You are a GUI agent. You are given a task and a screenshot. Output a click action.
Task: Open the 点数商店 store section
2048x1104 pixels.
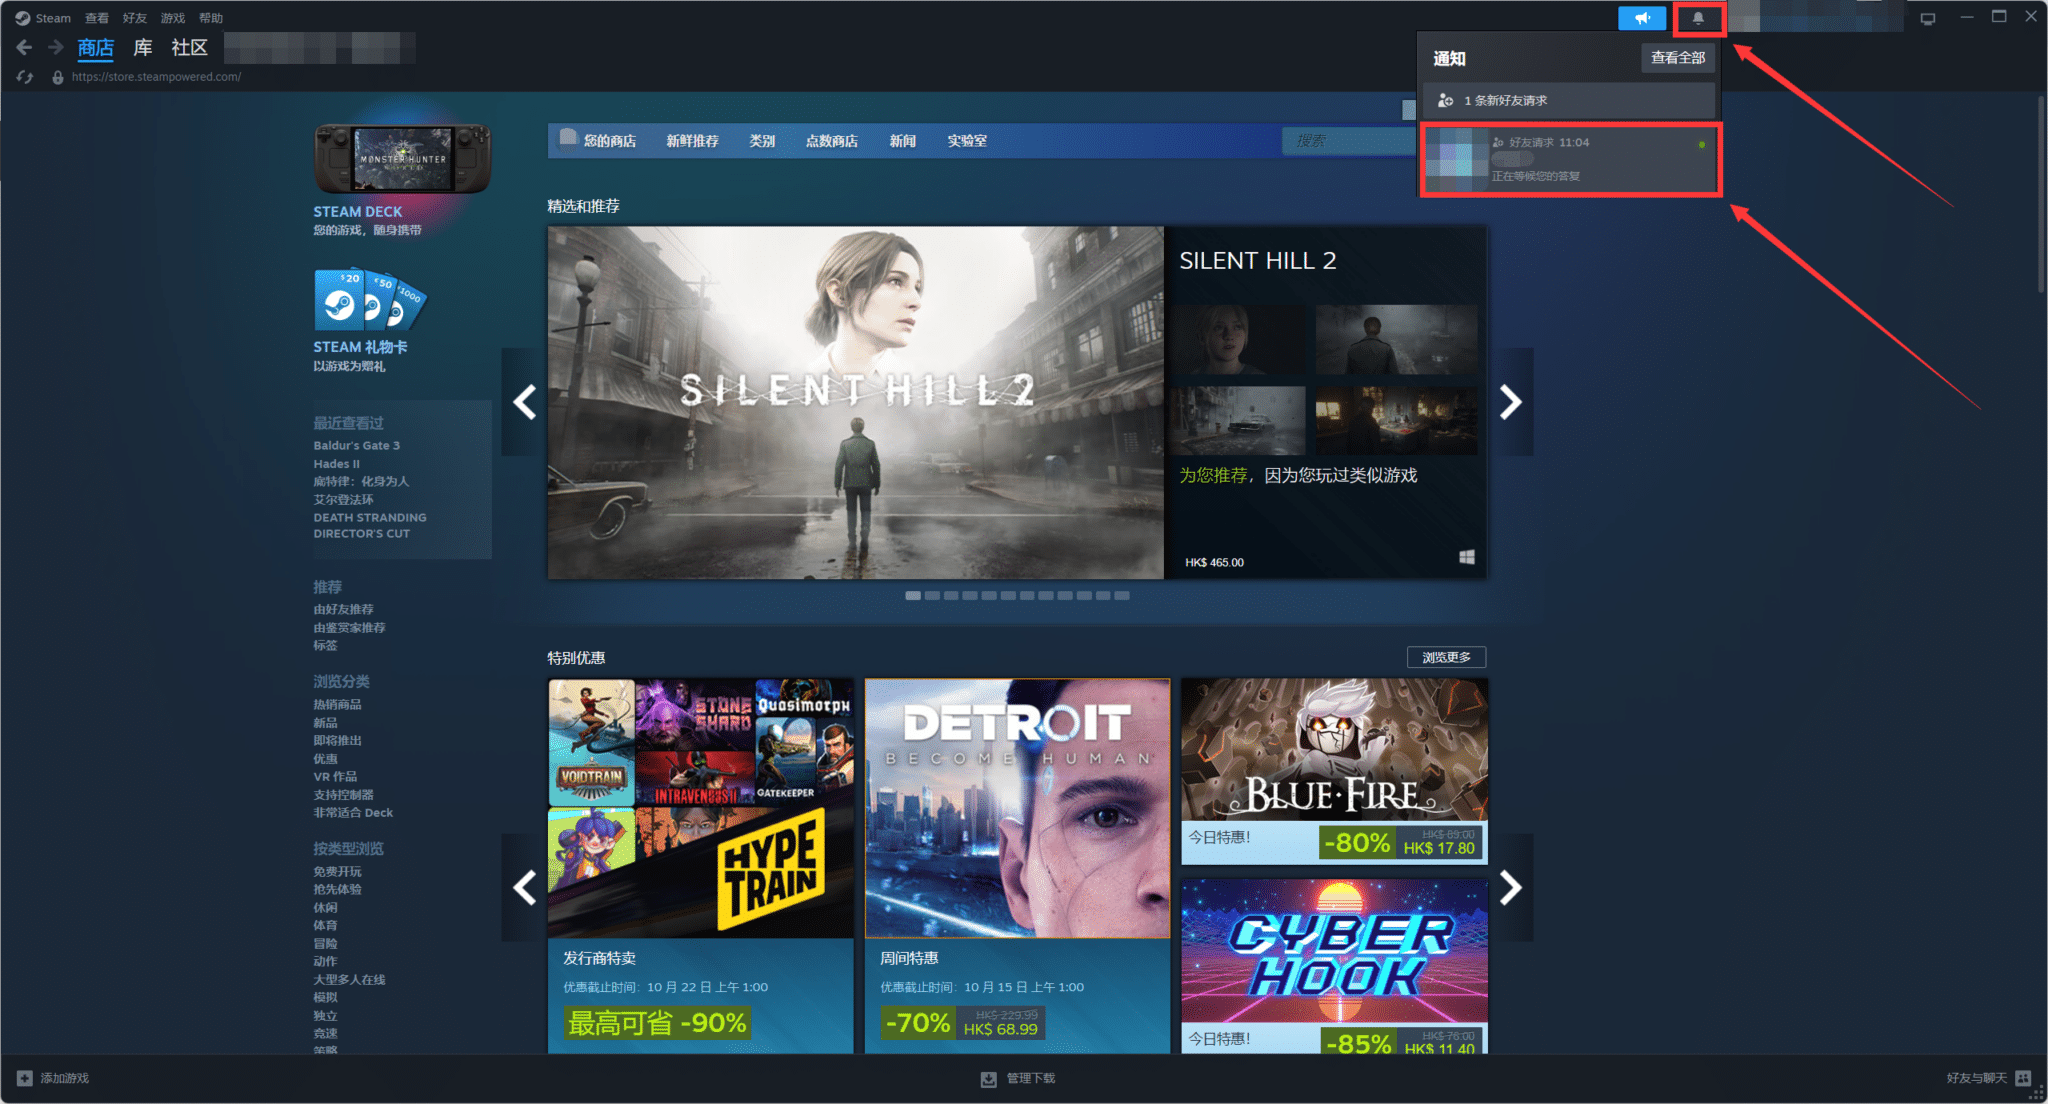833,141
